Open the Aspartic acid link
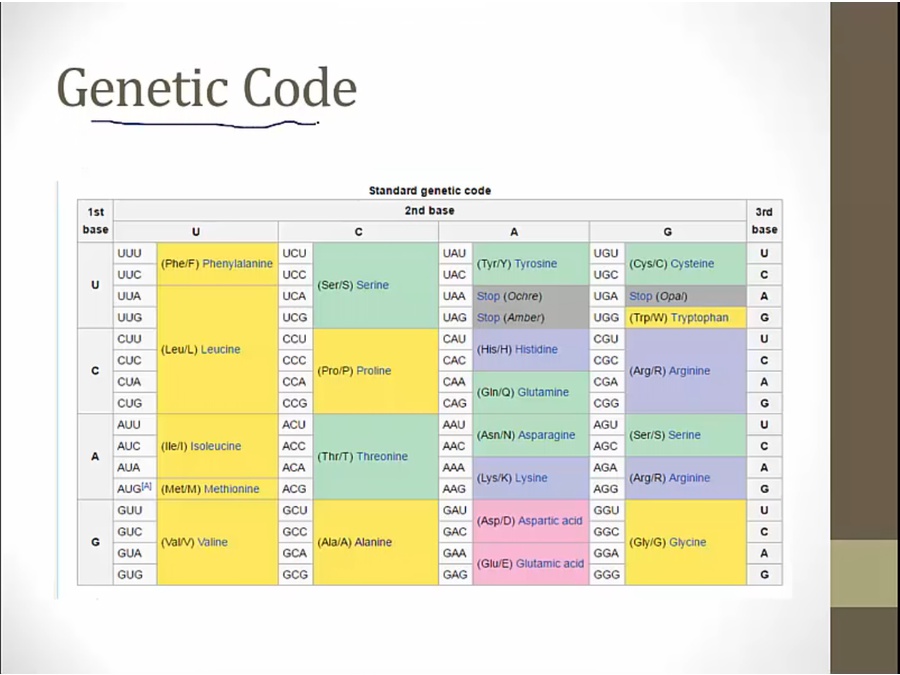The height and width of the screenshot is (675, 900). (x=548, y=521)
